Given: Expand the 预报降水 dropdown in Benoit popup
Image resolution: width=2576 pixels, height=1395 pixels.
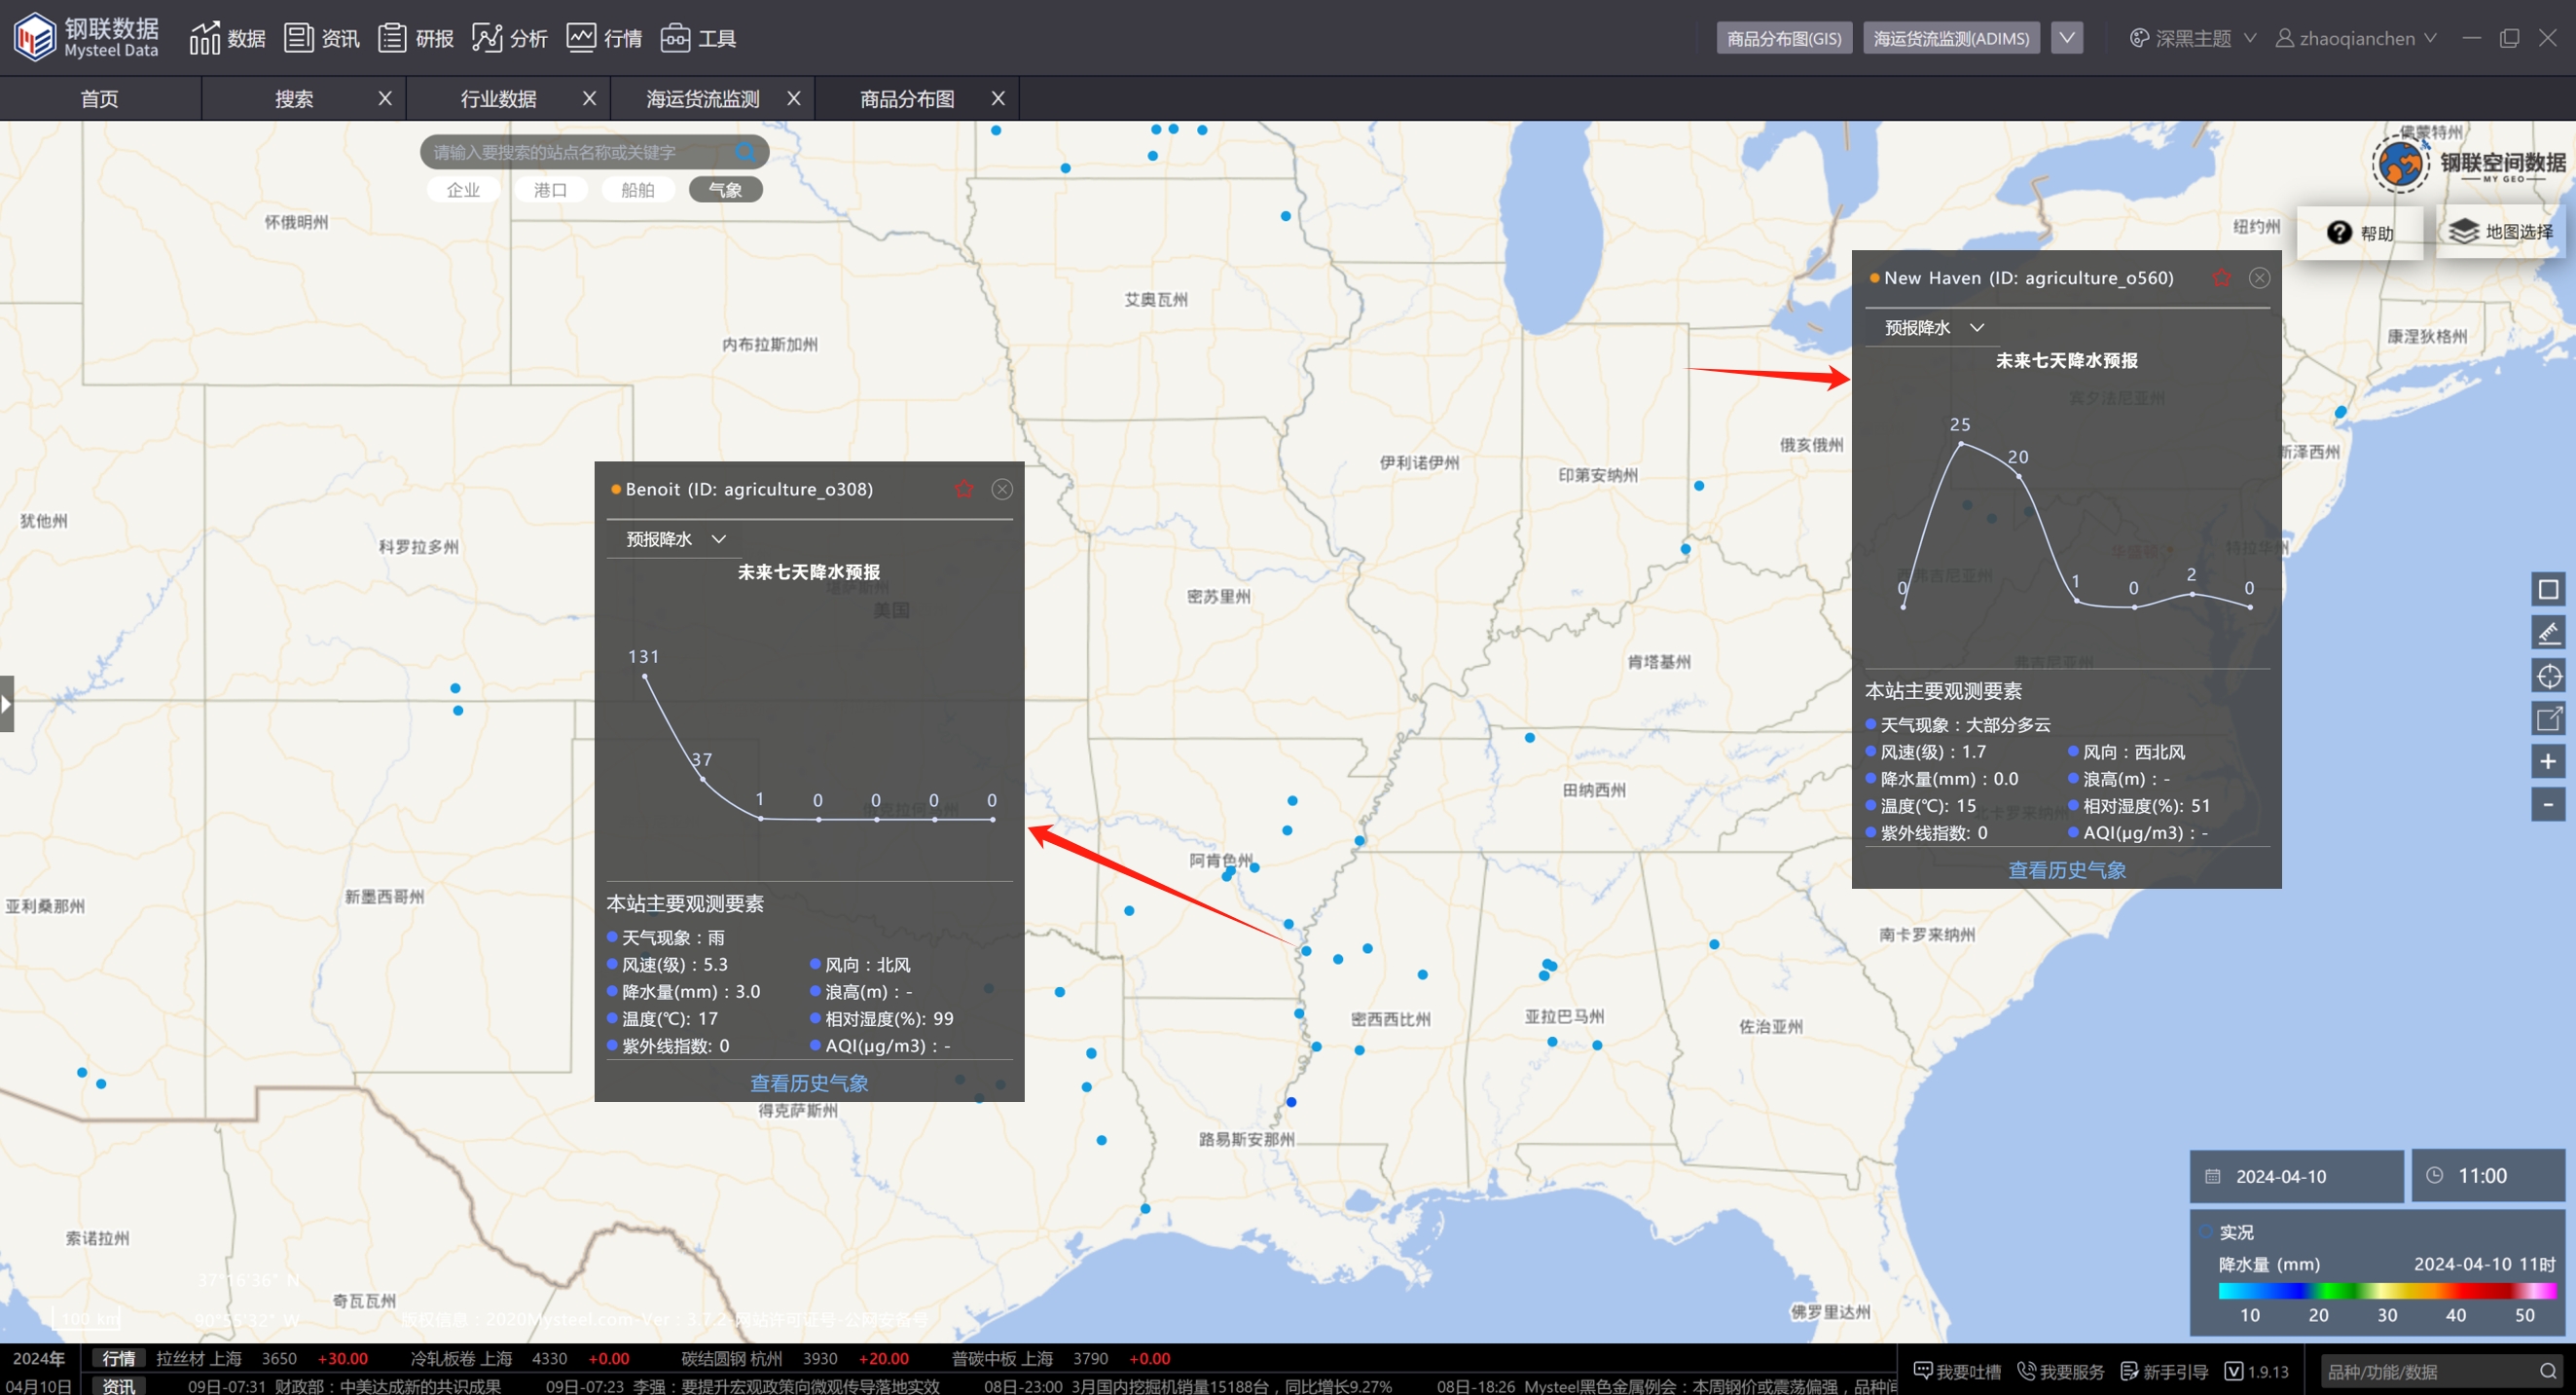Looking at the screenshot, I should (x=676, y=539).
